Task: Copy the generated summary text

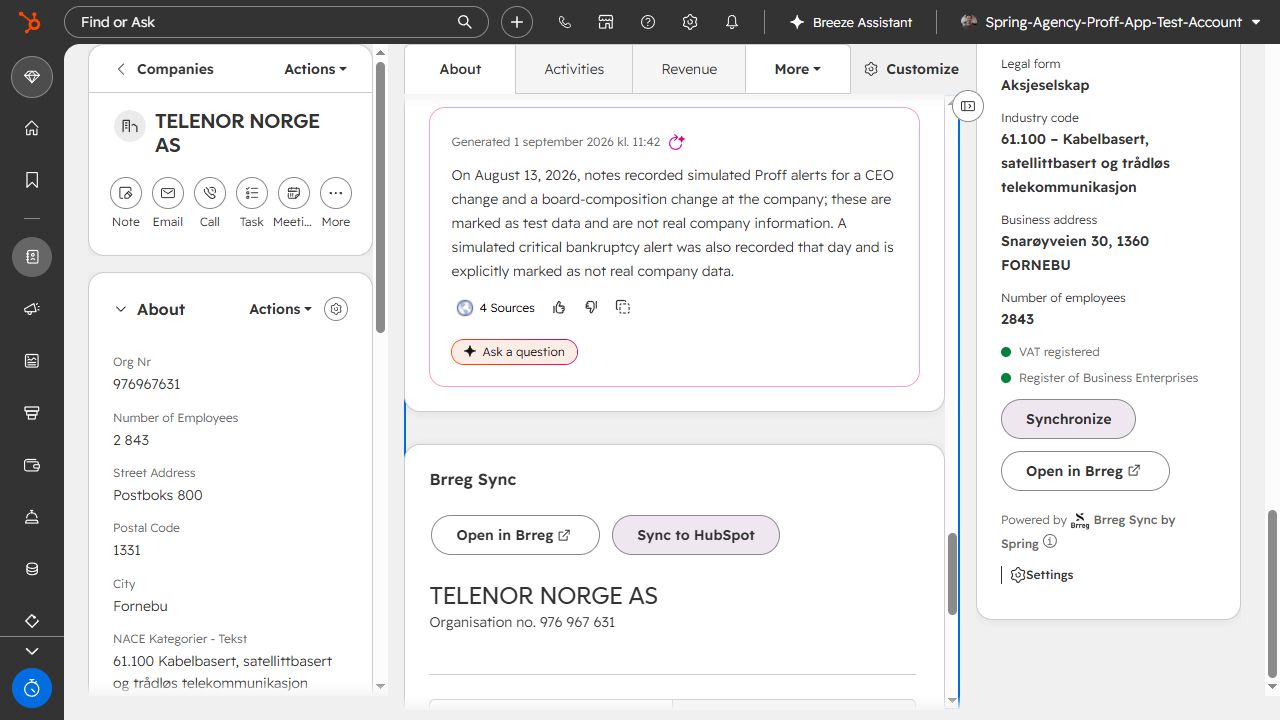Action: pyautogui.click(x=623, y=307)
